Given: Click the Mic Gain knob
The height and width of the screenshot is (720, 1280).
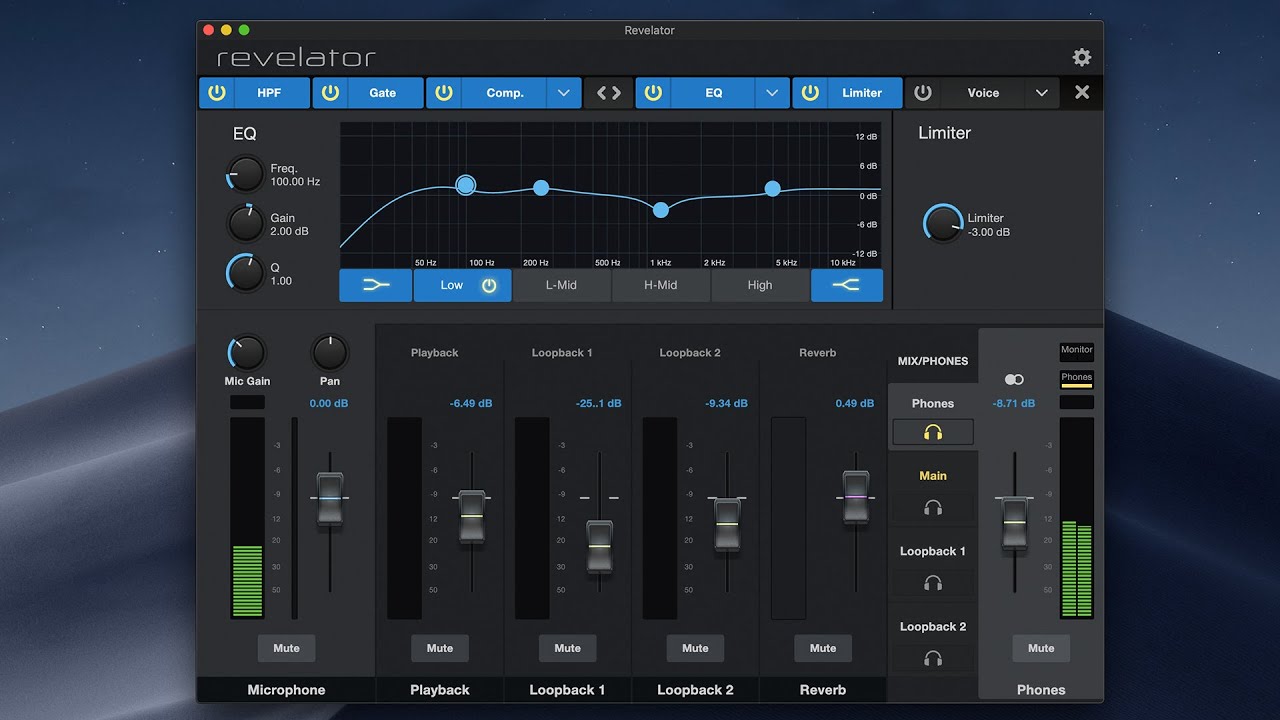Looking at the screenshot, I should pos(247,353).
